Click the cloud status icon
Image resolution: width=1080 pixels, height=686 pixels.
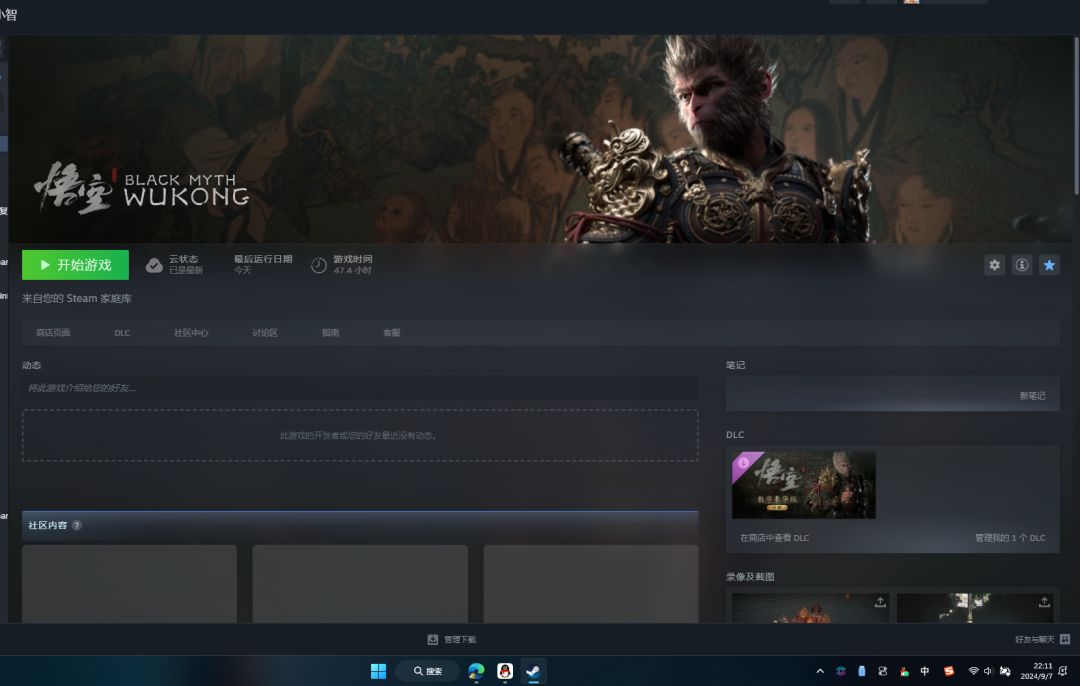tap(154, 265)
